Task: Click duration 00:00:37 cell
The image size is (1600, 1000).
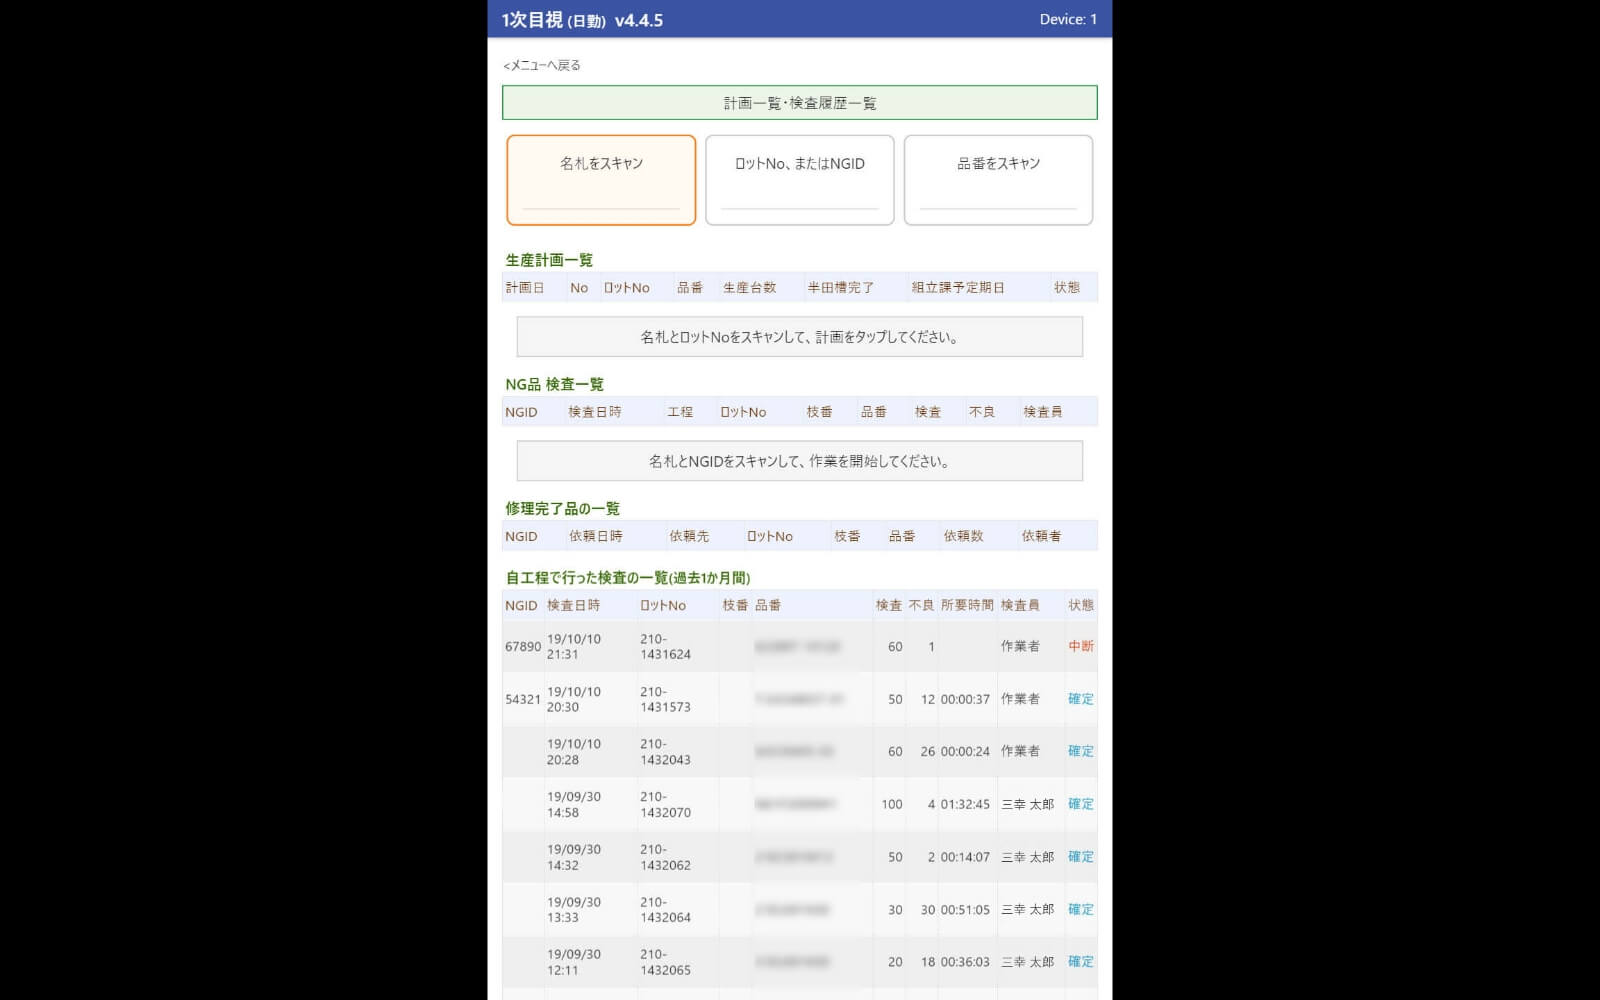Action: coord(965,699)
